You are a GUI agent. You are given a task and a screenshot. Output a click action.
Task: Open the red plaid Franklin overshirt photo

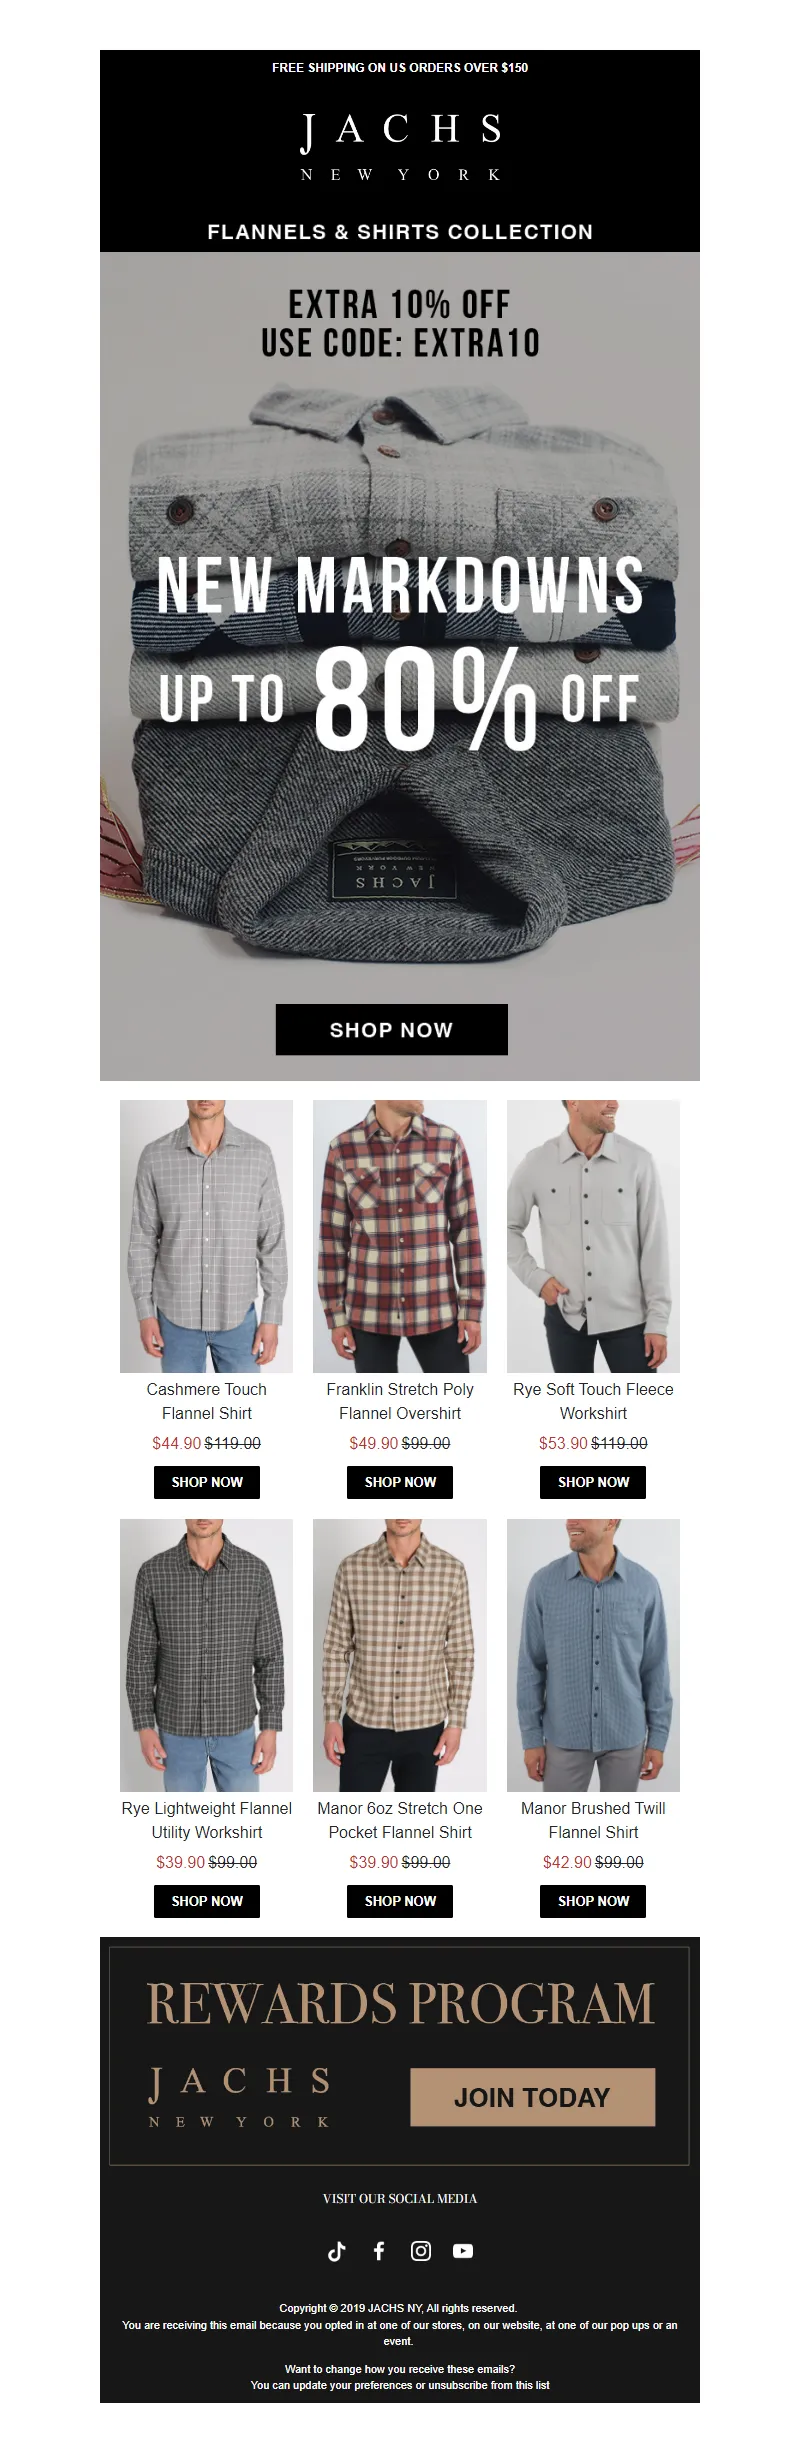pyautogui.click(x=400, y=1236)
